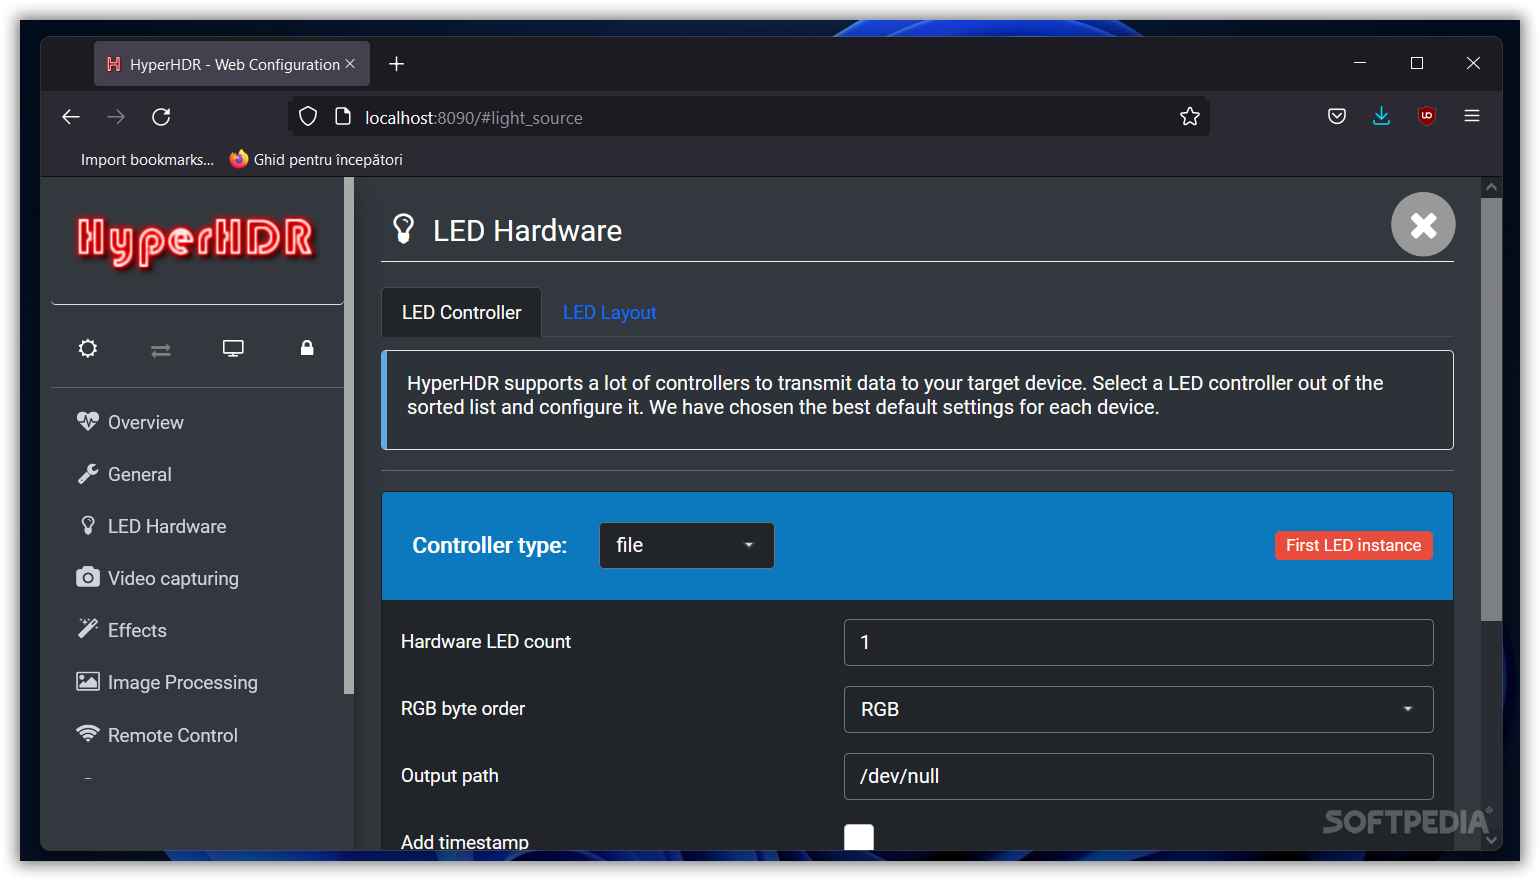Open the RGB byte order dropdown

(x=1139, y=709)
